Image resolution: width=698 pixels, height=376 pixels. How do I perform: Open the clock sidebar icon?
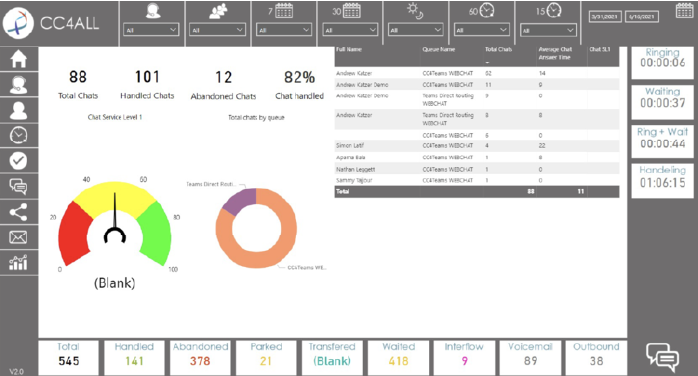click(x=19, y=135)
